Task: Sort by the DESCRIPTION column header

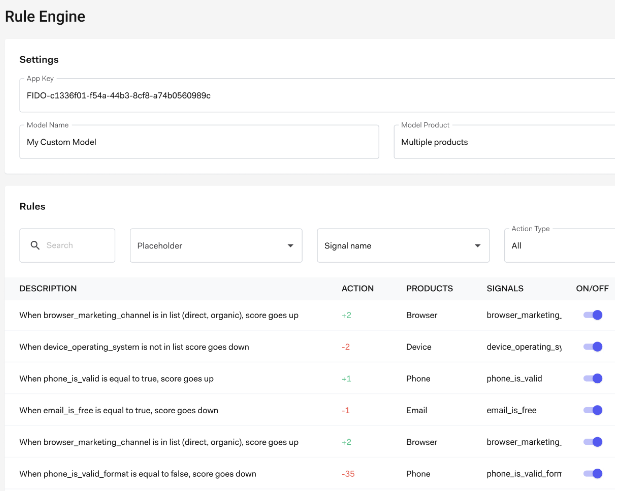Action: [x=48, y=289]
